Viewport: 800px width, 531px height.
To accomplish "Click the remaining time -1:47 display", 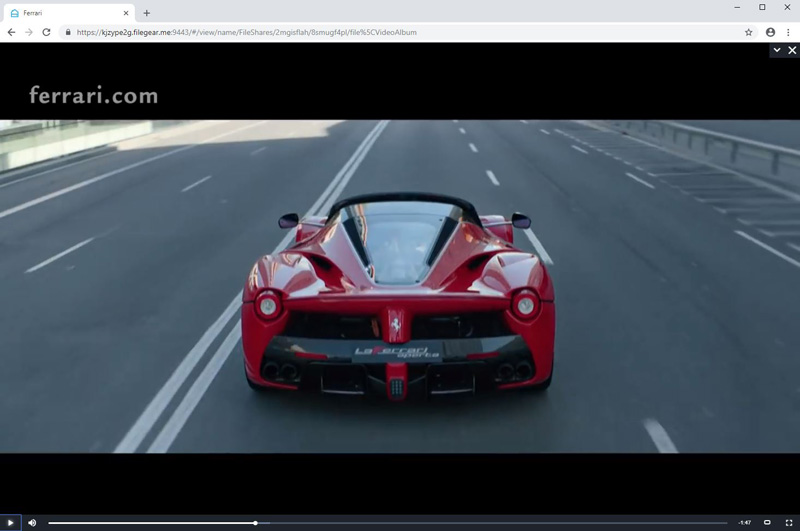I will coord(744,522).
